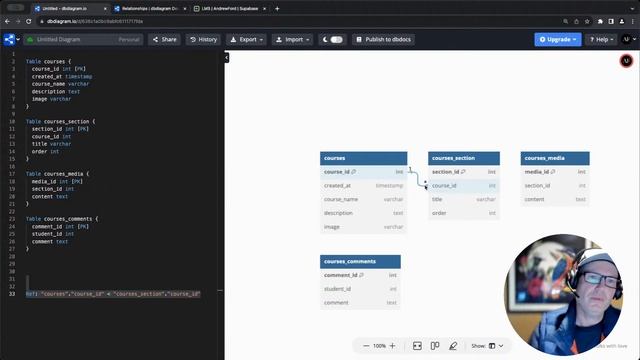Close the Relationships dbdiagram Docs tab

(x=184, y=9)
